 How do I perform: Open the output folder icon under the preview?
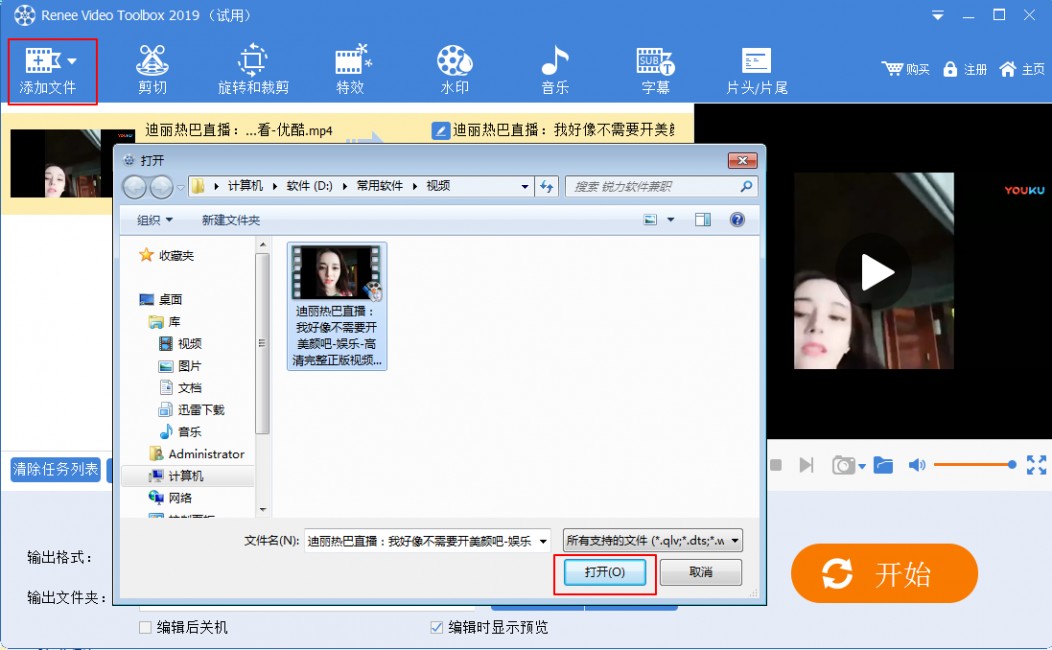pos(883,465)
